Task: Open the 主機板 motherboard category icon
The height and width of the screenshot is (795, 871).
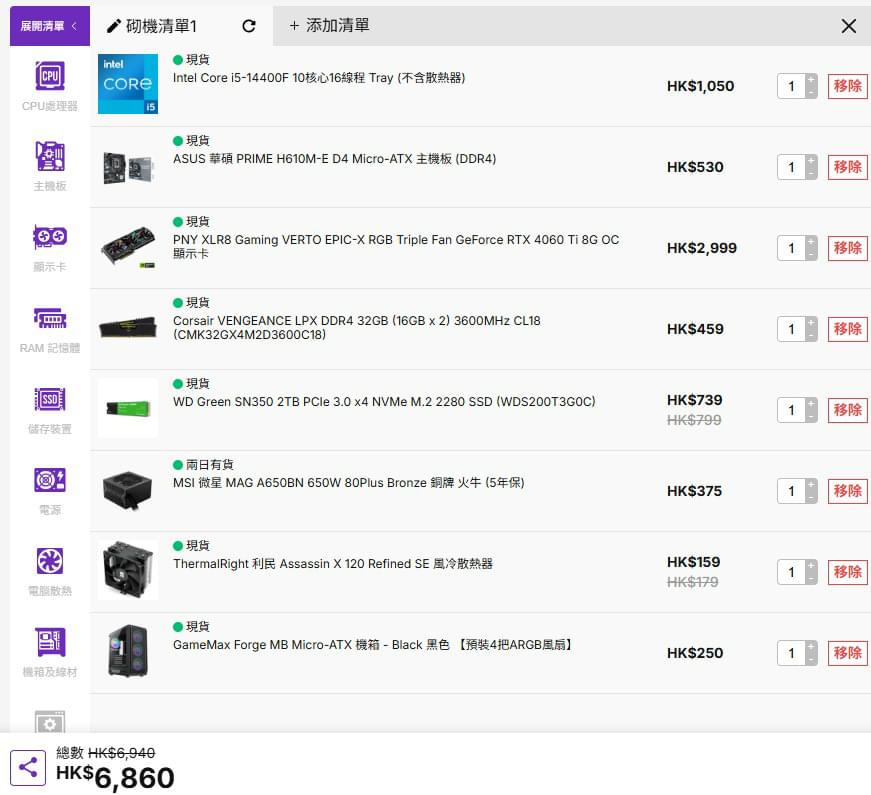Action: (x=50, y=157)
